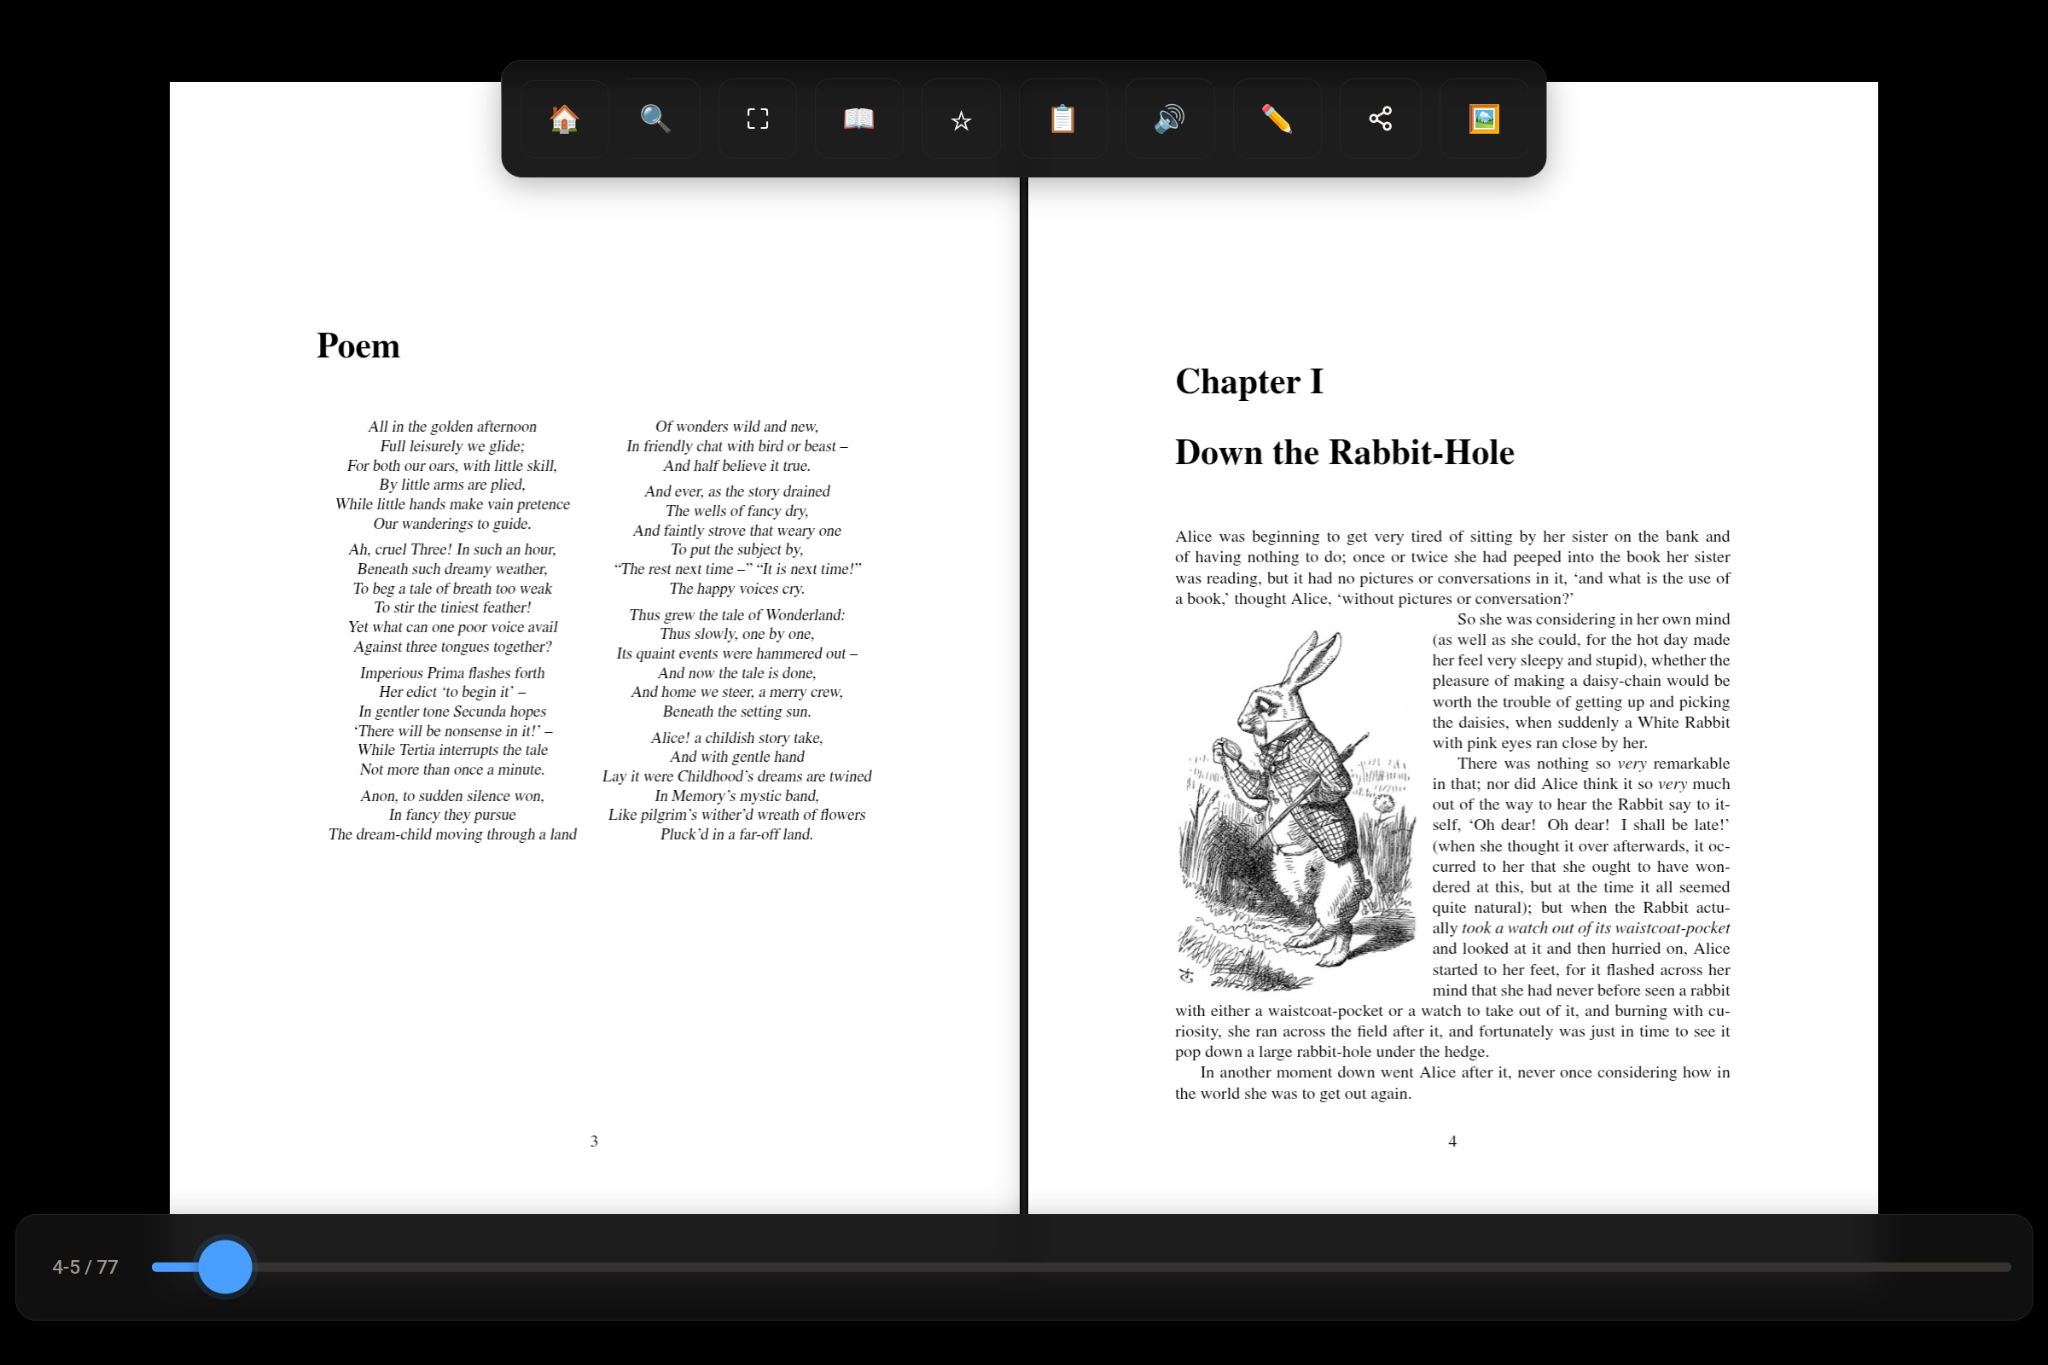Open the annotations clipboard panel

(x=1063, y=119)
